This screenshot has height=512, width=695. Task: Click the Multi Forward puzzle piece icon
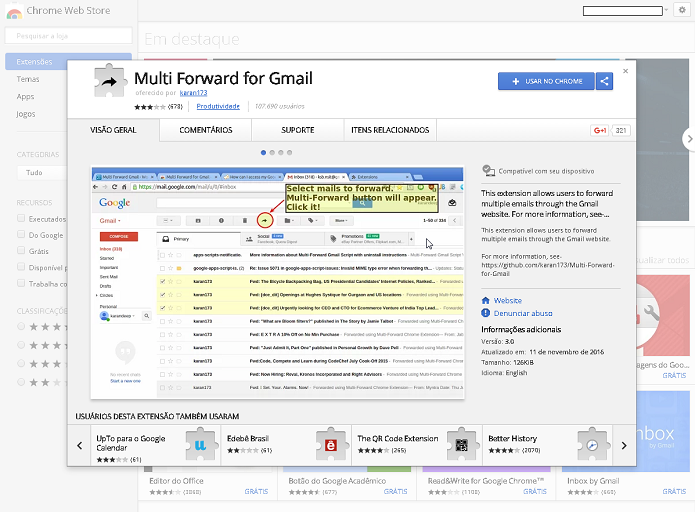click(109, 81)
